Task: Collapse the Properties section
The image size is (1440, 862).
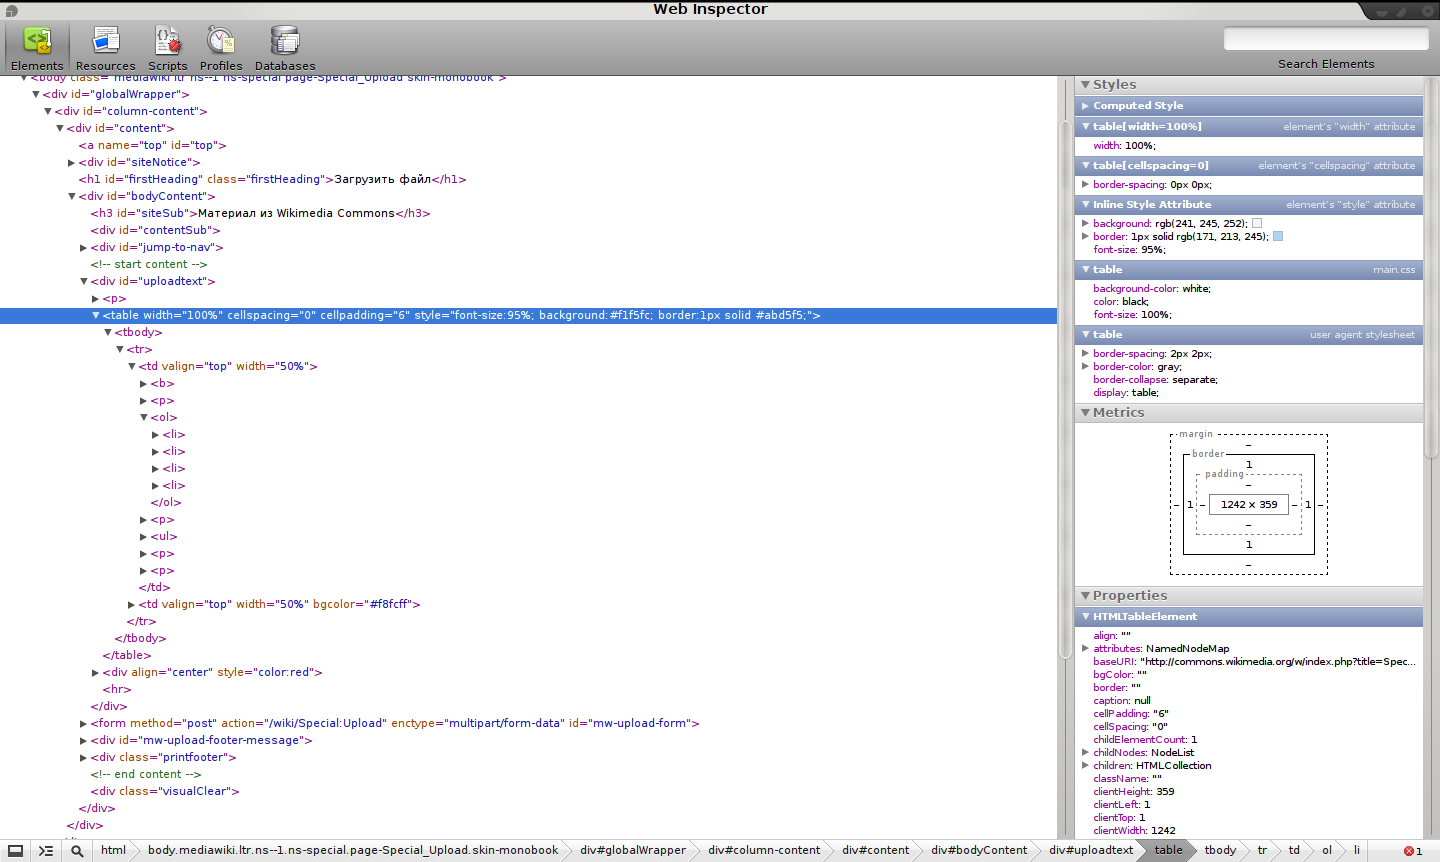Action: pyautogui.click(x=1086, y=595)
